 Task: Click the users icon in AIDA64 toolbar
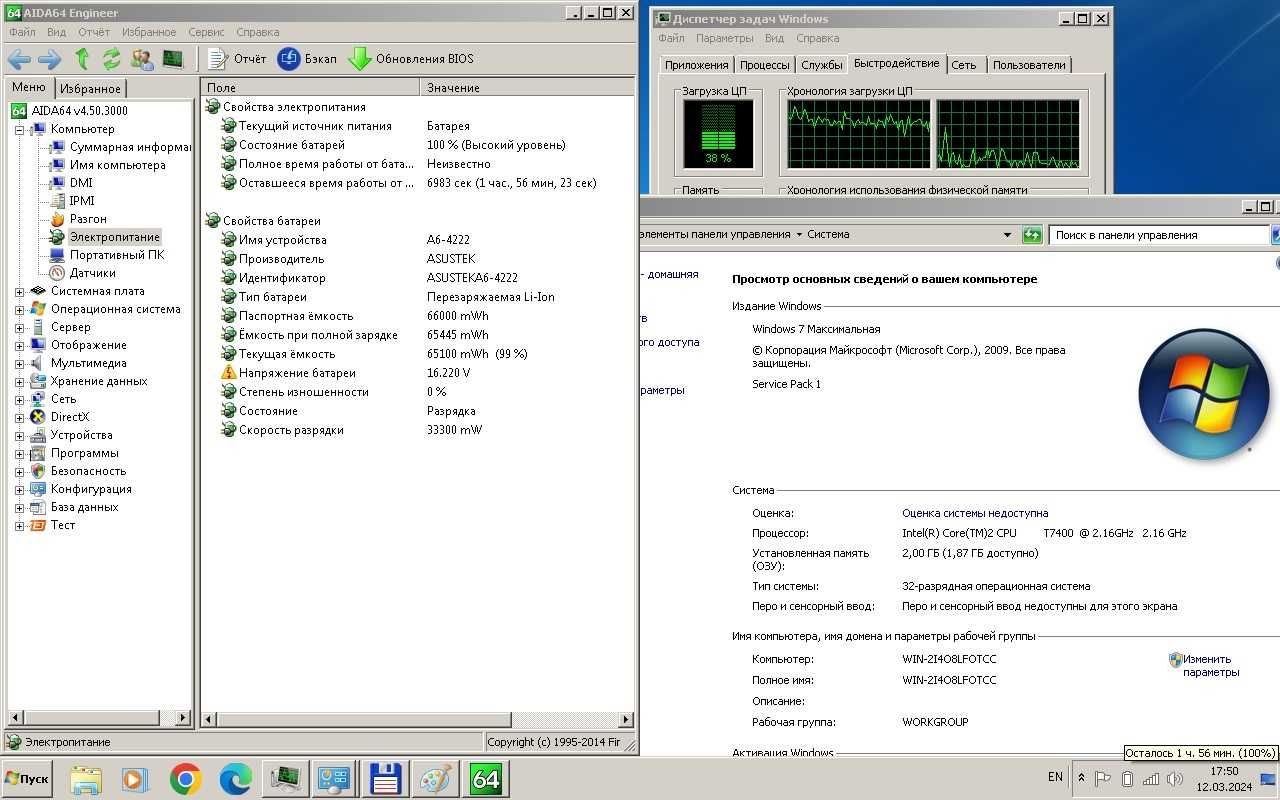point(142,59)
